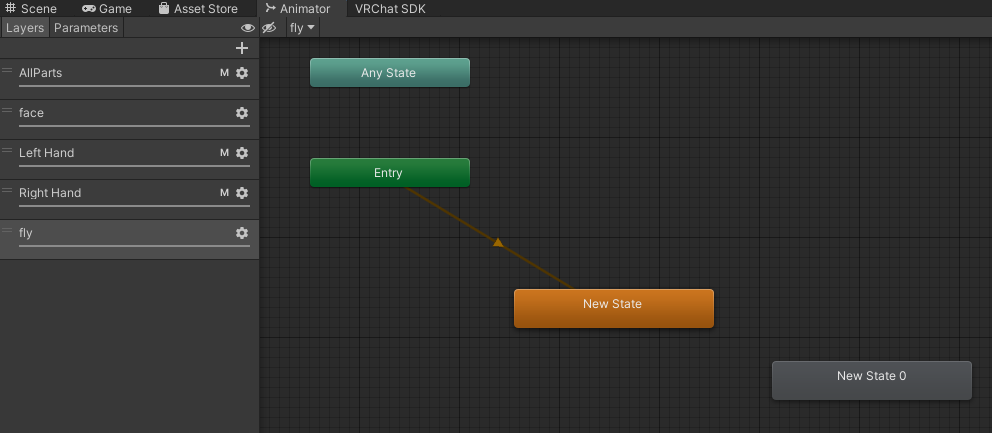
Task: Add a new layer with plus icon
Action: pyautogui.click(x=242, y=48)
